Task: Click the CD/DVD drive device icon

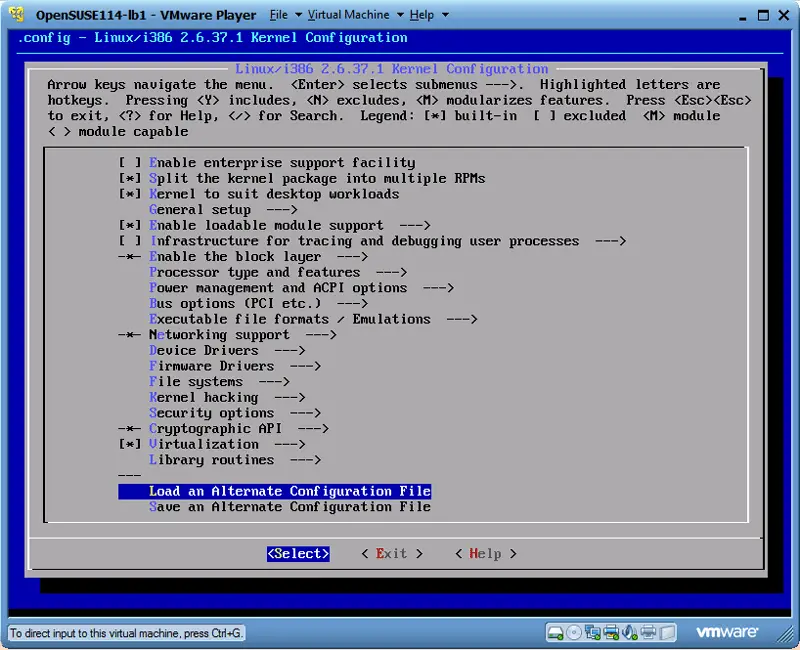Action: (x=574, y=633)
